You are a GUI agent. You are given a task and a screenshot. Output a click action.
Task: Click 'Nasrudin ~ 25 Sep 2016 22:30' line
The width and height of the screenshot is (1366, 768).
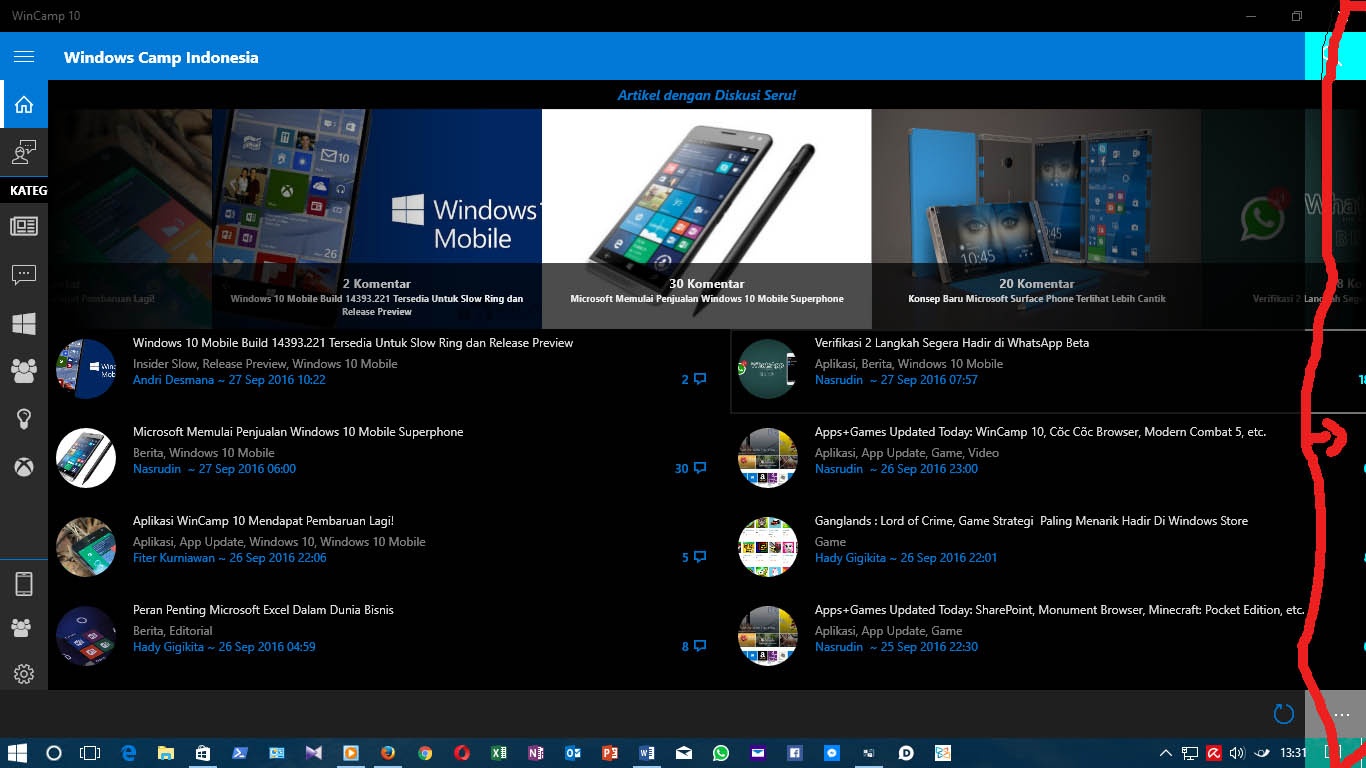point(896,647)
